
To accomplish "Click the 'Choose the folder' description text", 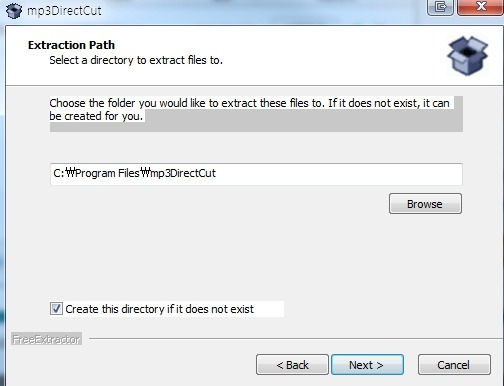I will point(249,109).
